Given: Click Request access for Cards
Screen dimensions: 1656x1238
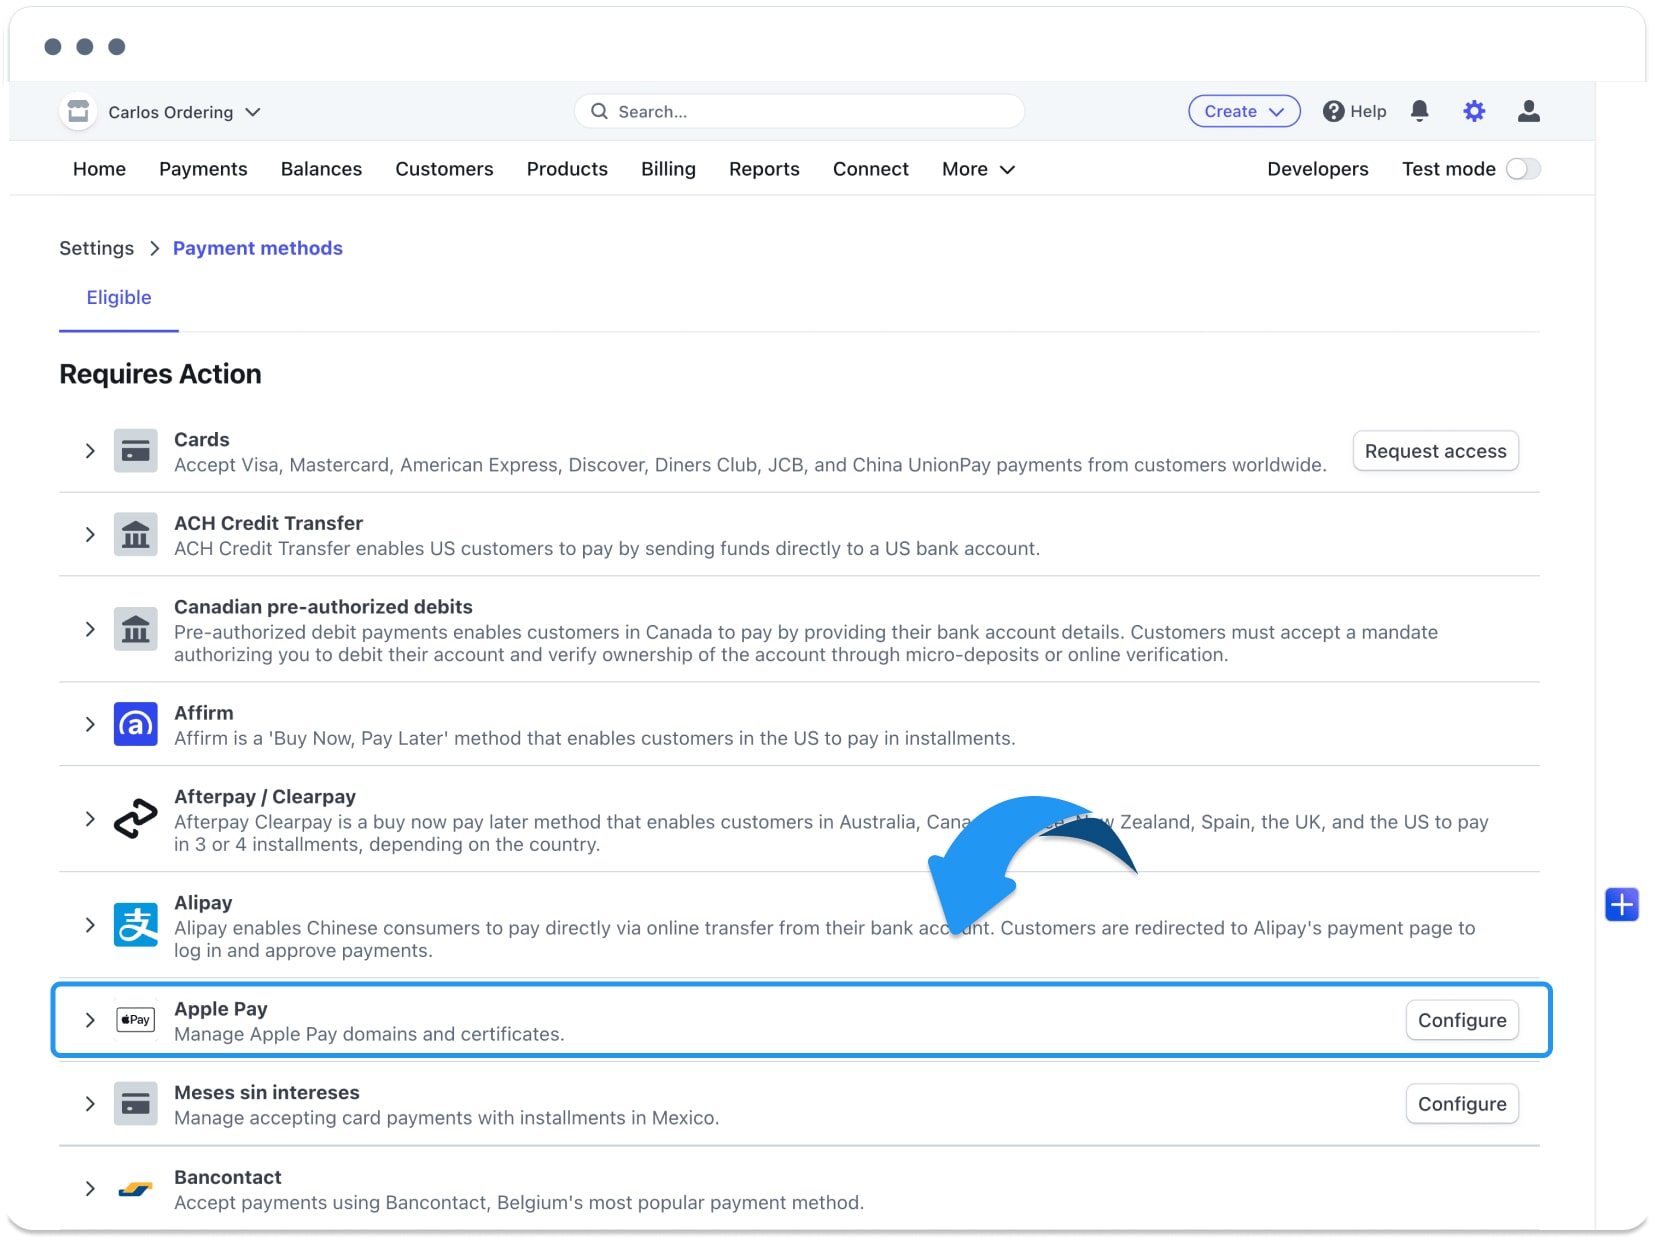Looking at the screenshot, I should (1435, 451).
